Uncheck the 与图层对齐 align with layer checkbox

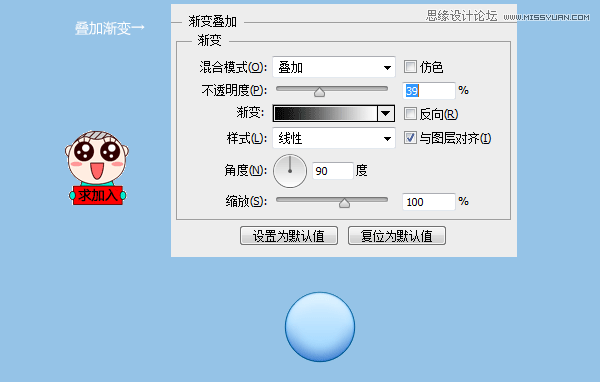click(x=410, y=138)
